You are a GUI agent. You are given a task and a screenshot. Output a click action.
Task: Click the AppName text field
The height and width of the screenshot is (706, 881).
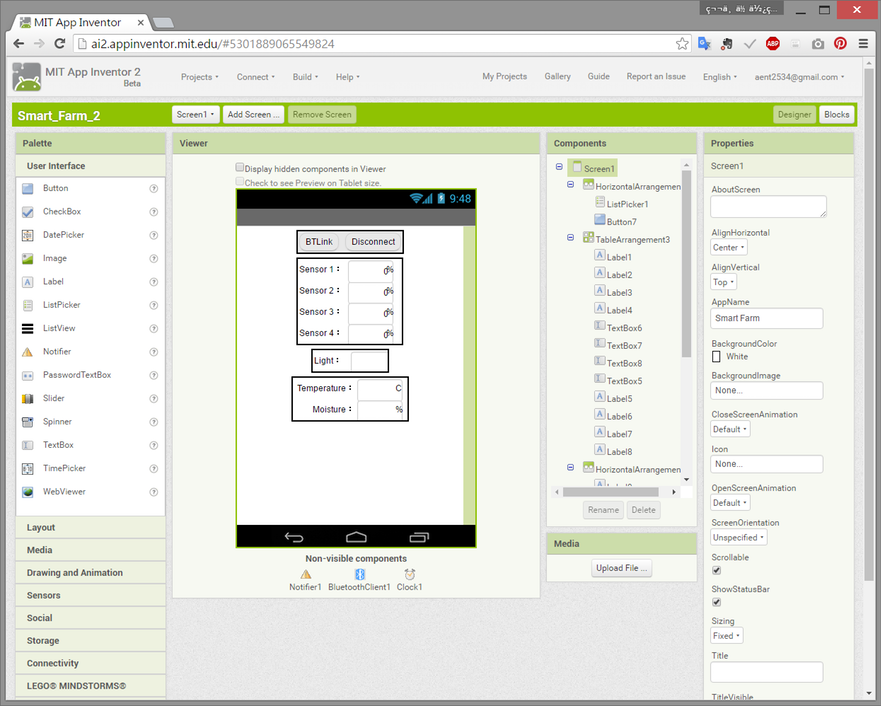point(766,318)
